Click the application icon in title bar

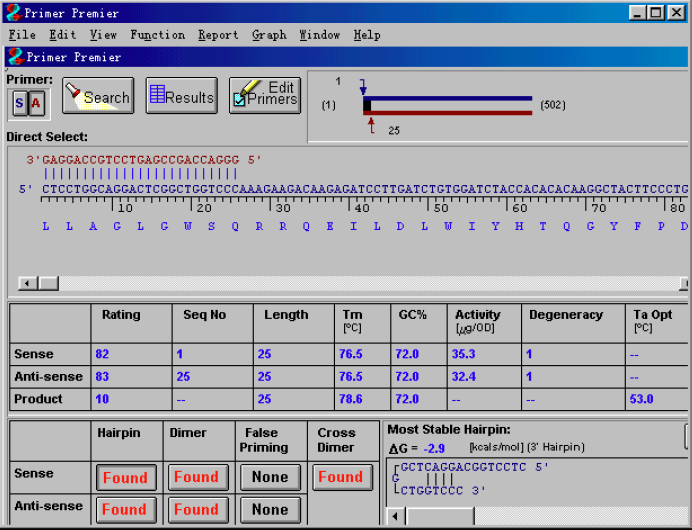click(12, 13)
